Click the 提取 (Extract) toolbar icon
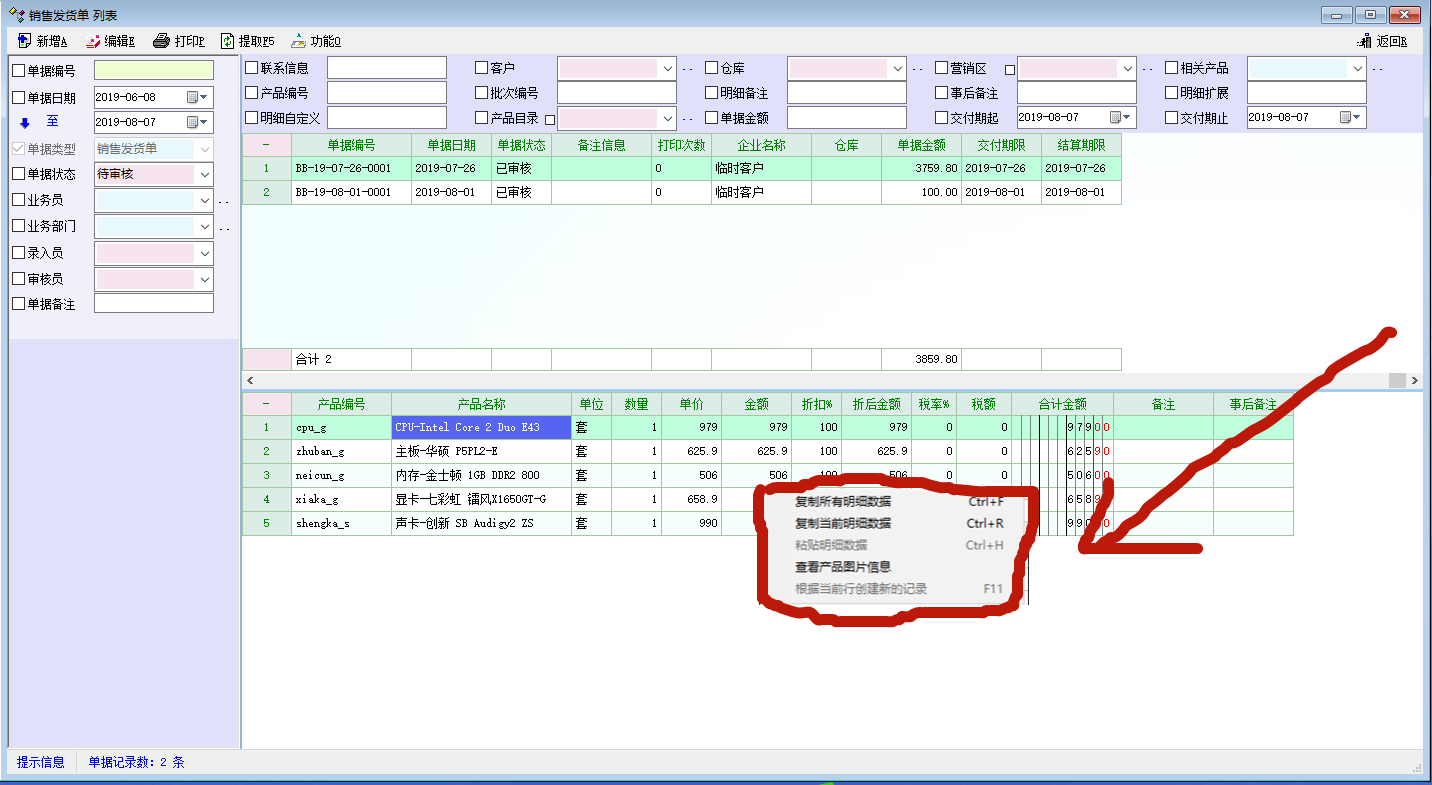Image resolution: width=1432 pixels, height=785 pixels. (x=227, y=41)
